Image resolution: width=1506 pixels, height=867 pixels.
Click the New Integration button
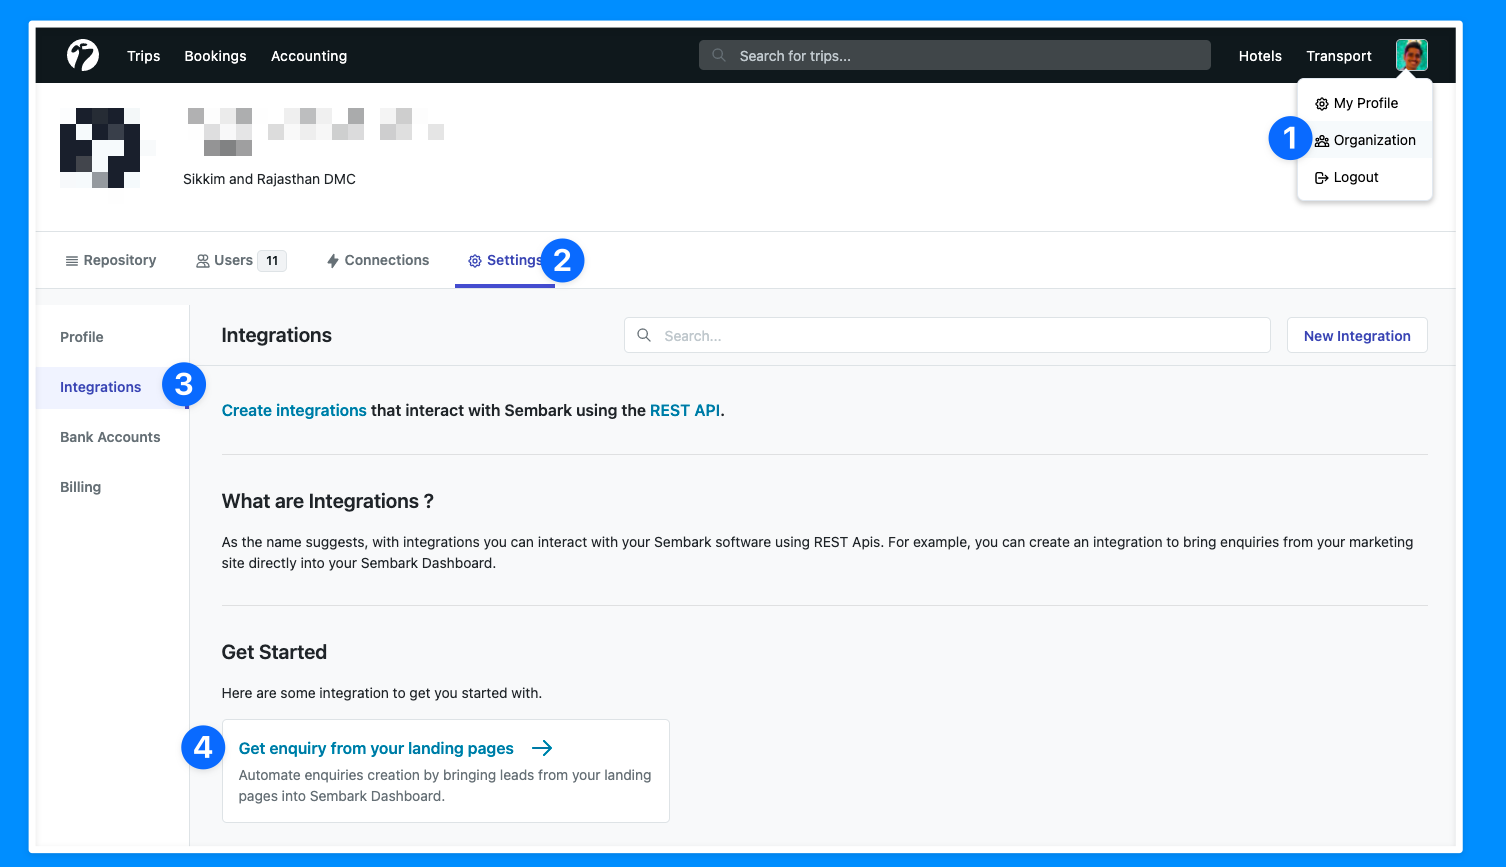pyautogui.click(x=1357, y=335)
